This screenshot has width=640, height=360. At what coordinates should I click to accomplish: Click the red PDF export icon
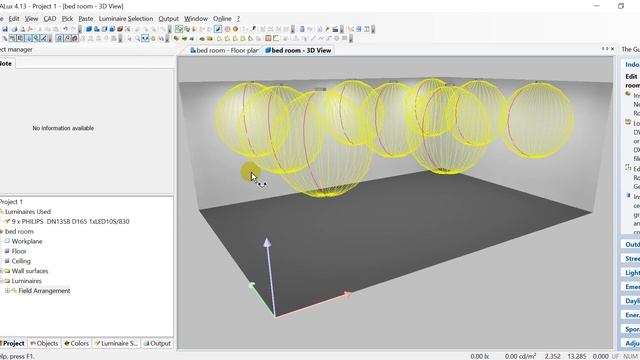[x=30, y=29]
